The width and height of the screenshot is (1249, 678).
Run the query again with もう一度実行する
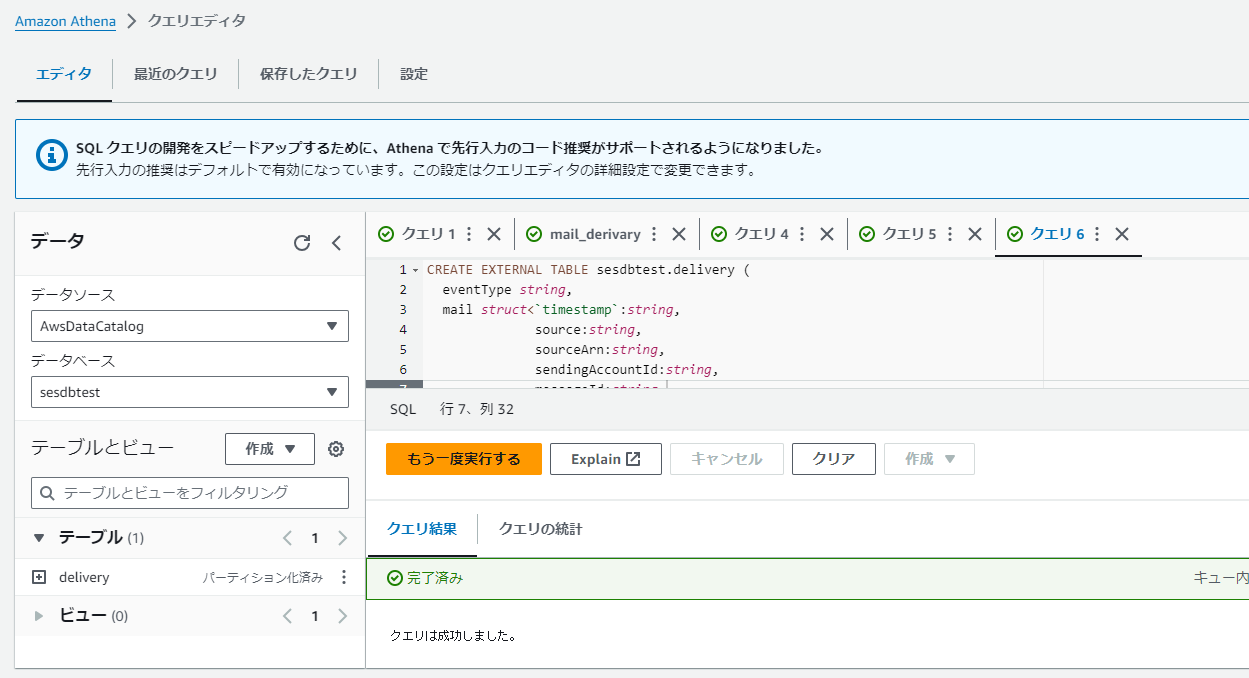pyautogui.click(x=463, y=459)
